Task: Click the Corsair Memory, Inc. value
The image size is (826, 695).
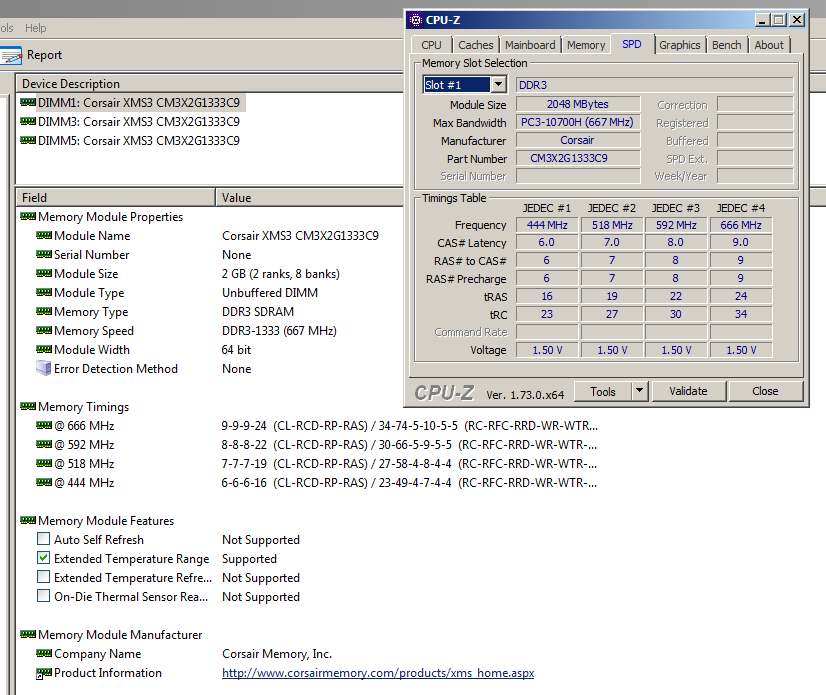Action: [x=277, y=654]
